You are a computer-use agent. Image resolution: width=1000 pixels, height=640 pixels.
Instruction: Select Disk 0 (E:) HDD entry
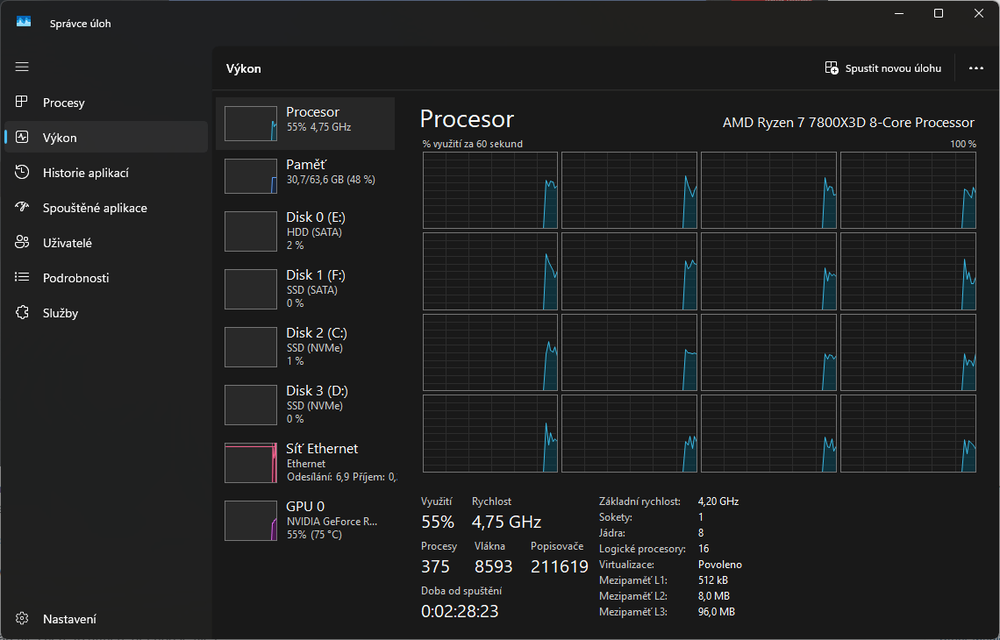pos(305,230)
